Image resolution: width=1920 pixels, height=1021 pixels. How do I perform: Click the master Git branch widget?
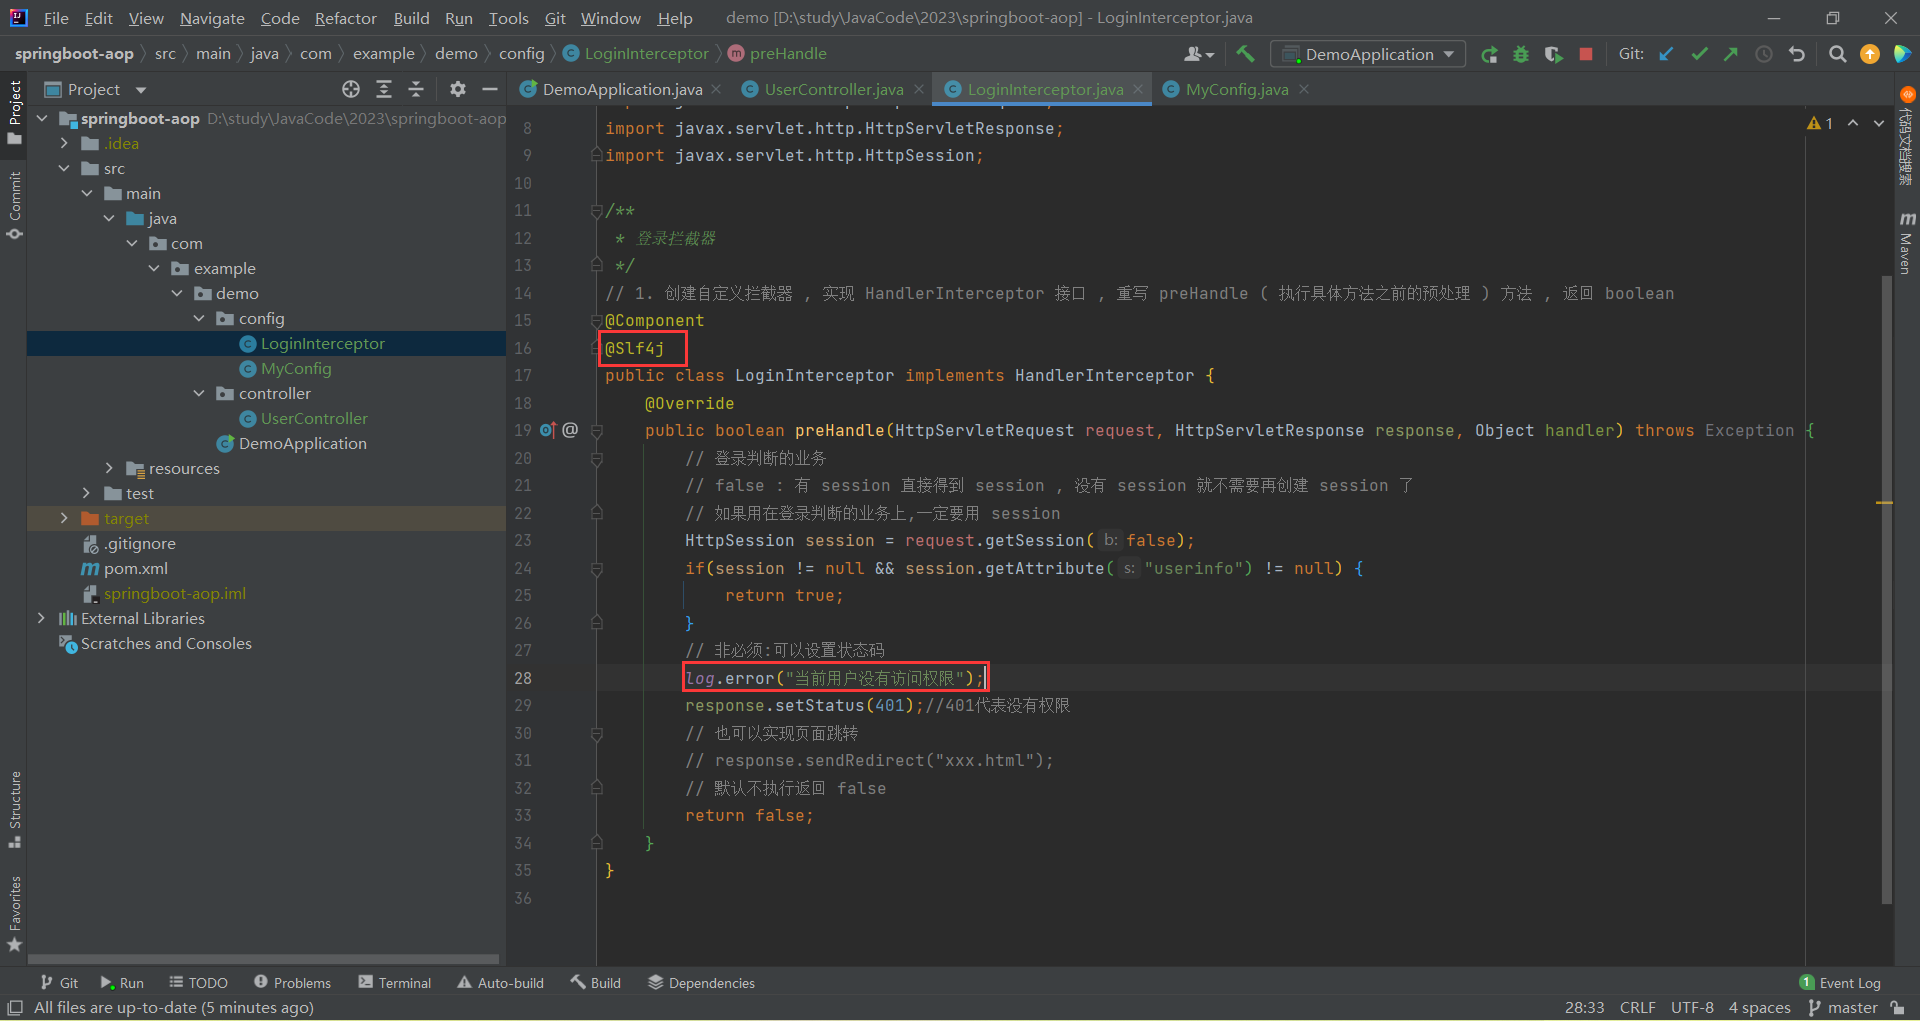click(1843, 1008)
